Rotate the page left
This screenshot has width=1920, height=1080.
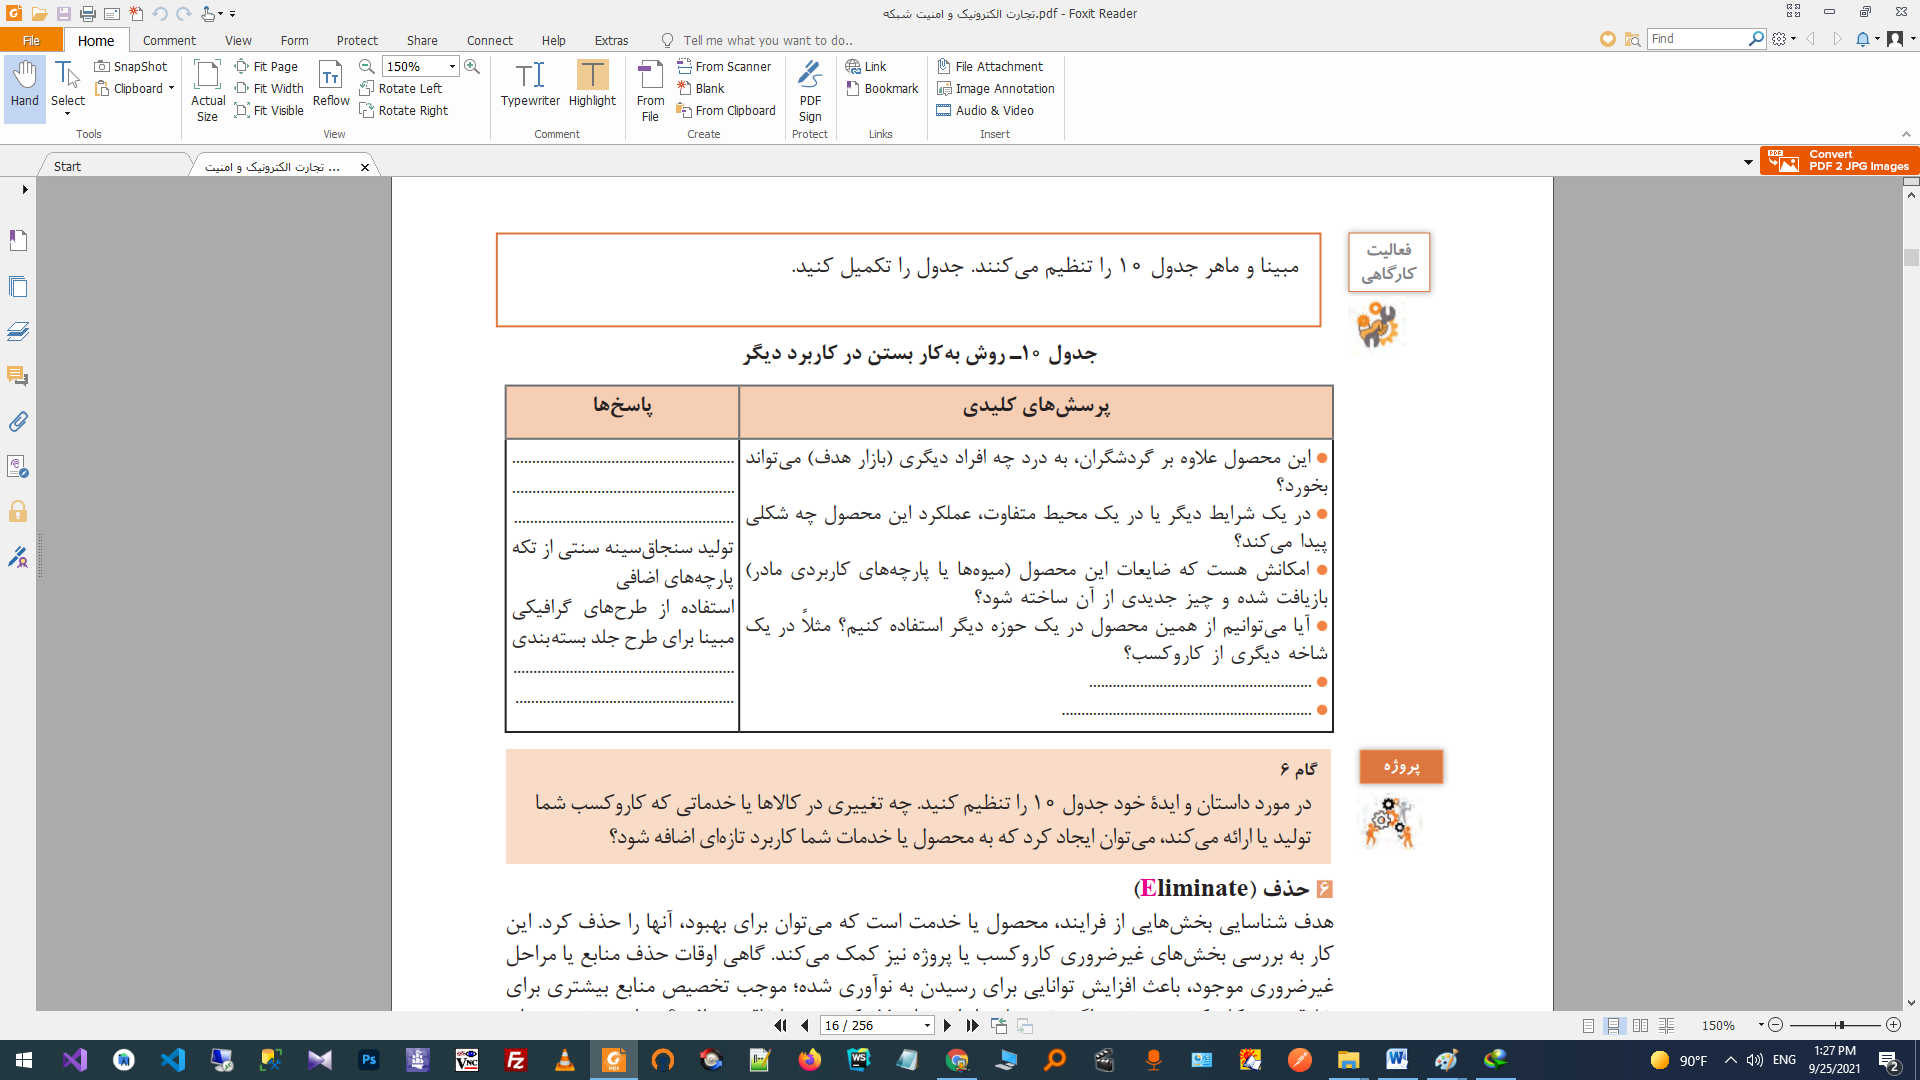click(401, 88)
